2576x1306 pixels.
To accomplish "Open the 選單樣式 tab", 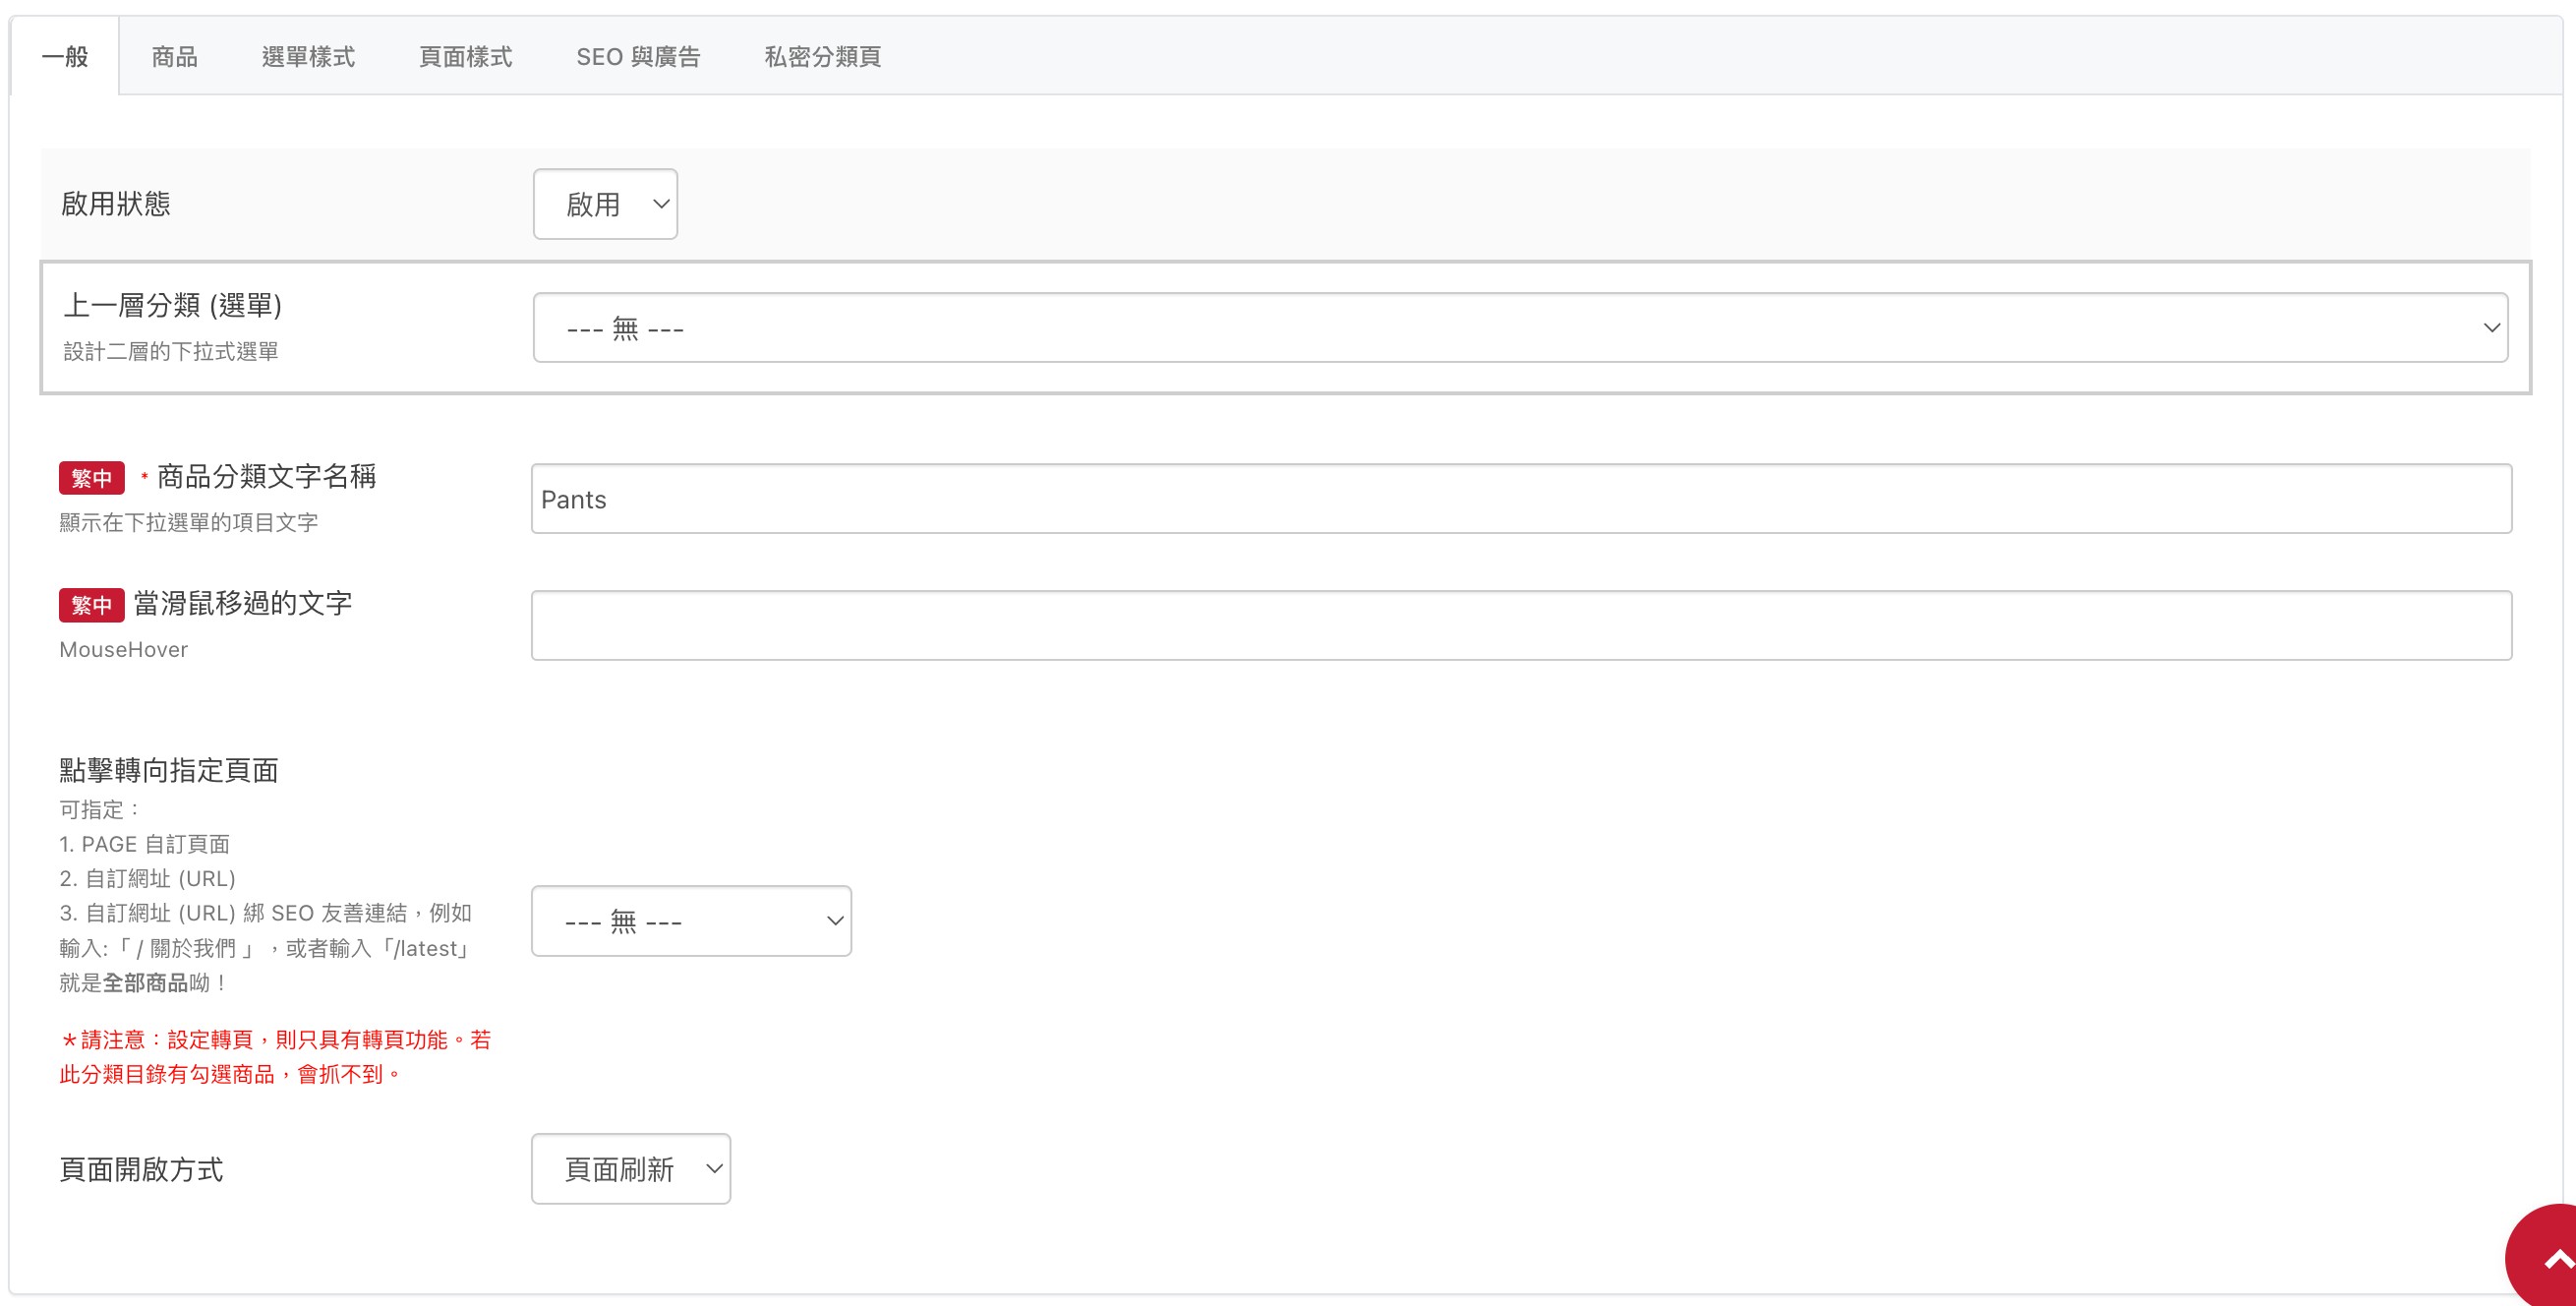I will point(308,57).
